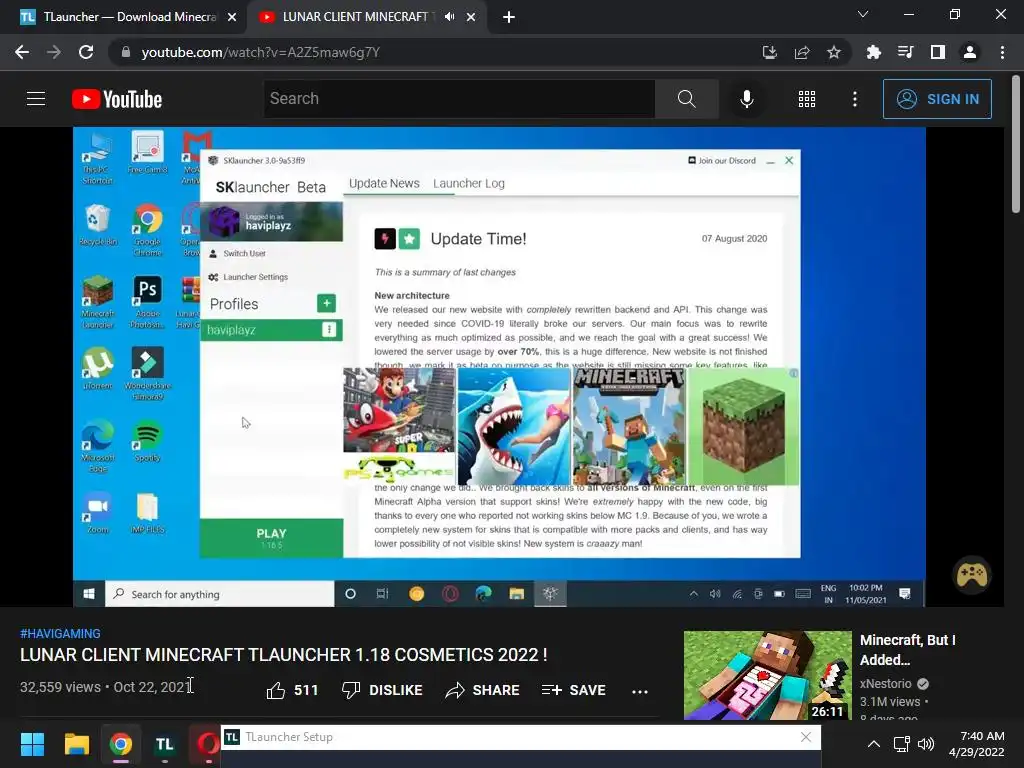Open the YouTube apps grid
This screenshot has height=768, width=1024.
pos(807,99)
